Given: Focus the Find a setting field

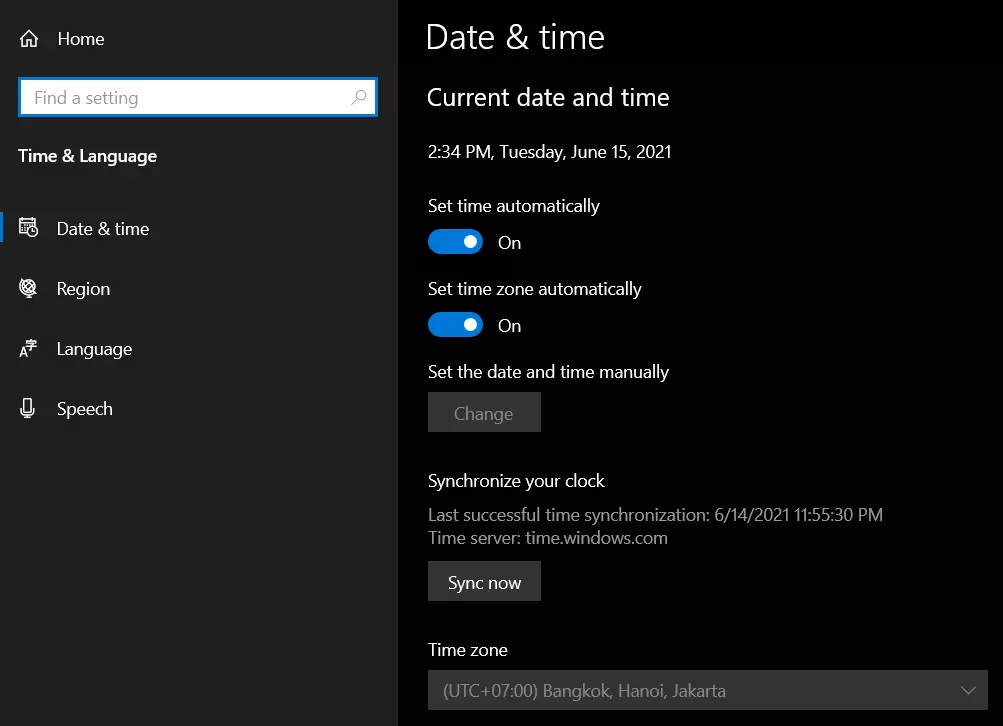Looking at the screenshot, I should point(198,97).
